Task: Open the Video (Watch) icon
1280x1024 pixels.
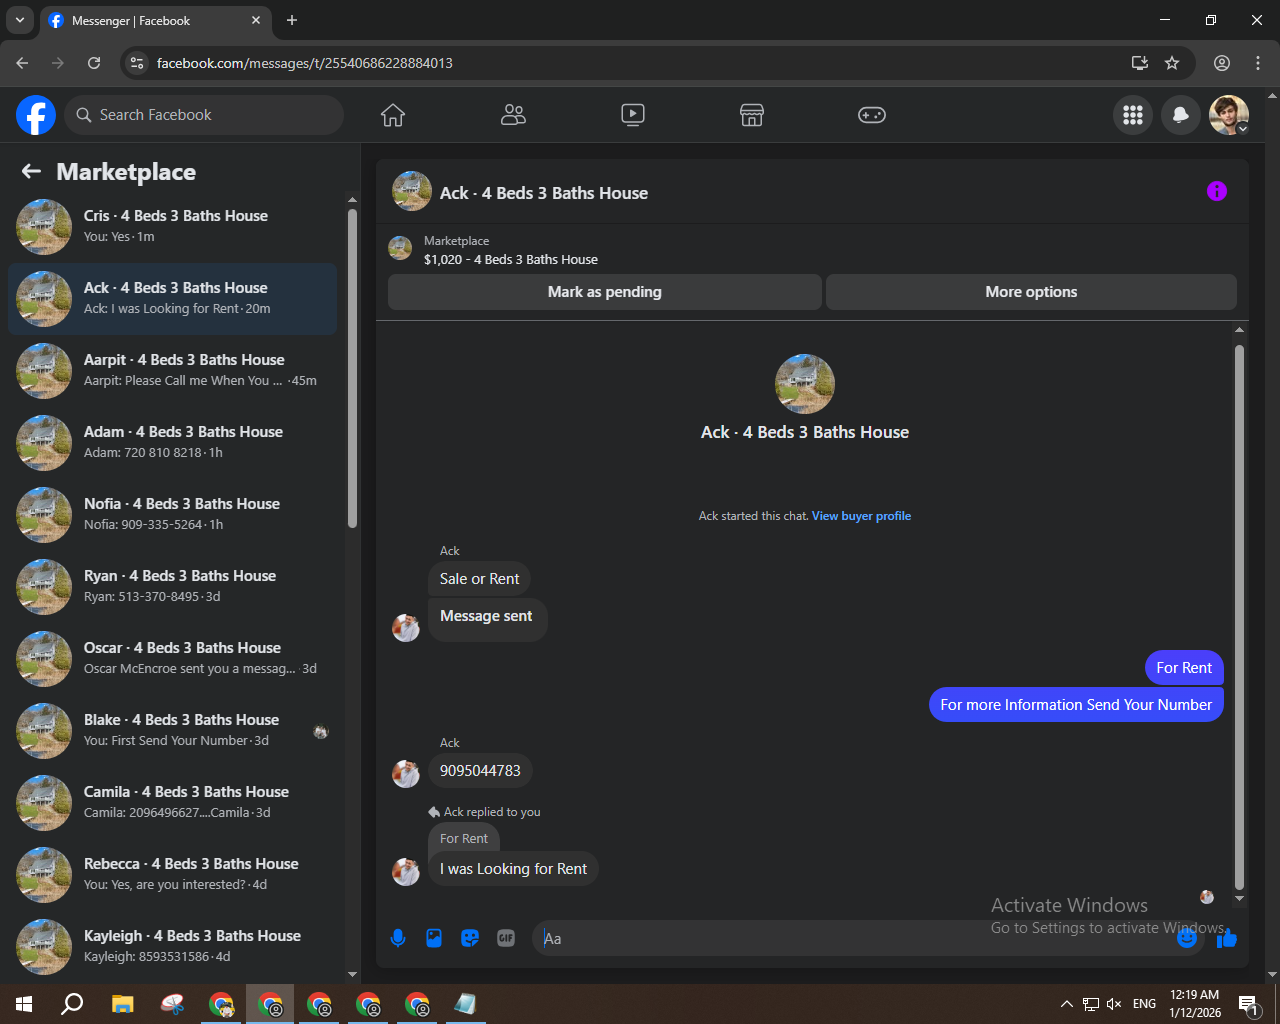Action: point(633,115)
